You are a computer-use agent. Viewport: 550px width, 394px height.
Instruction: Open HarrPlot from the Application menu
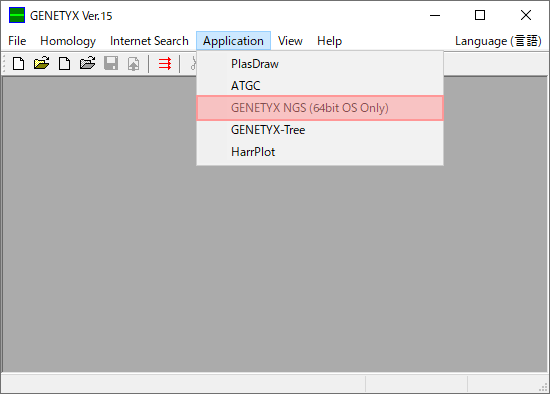(x=320, y=152)
